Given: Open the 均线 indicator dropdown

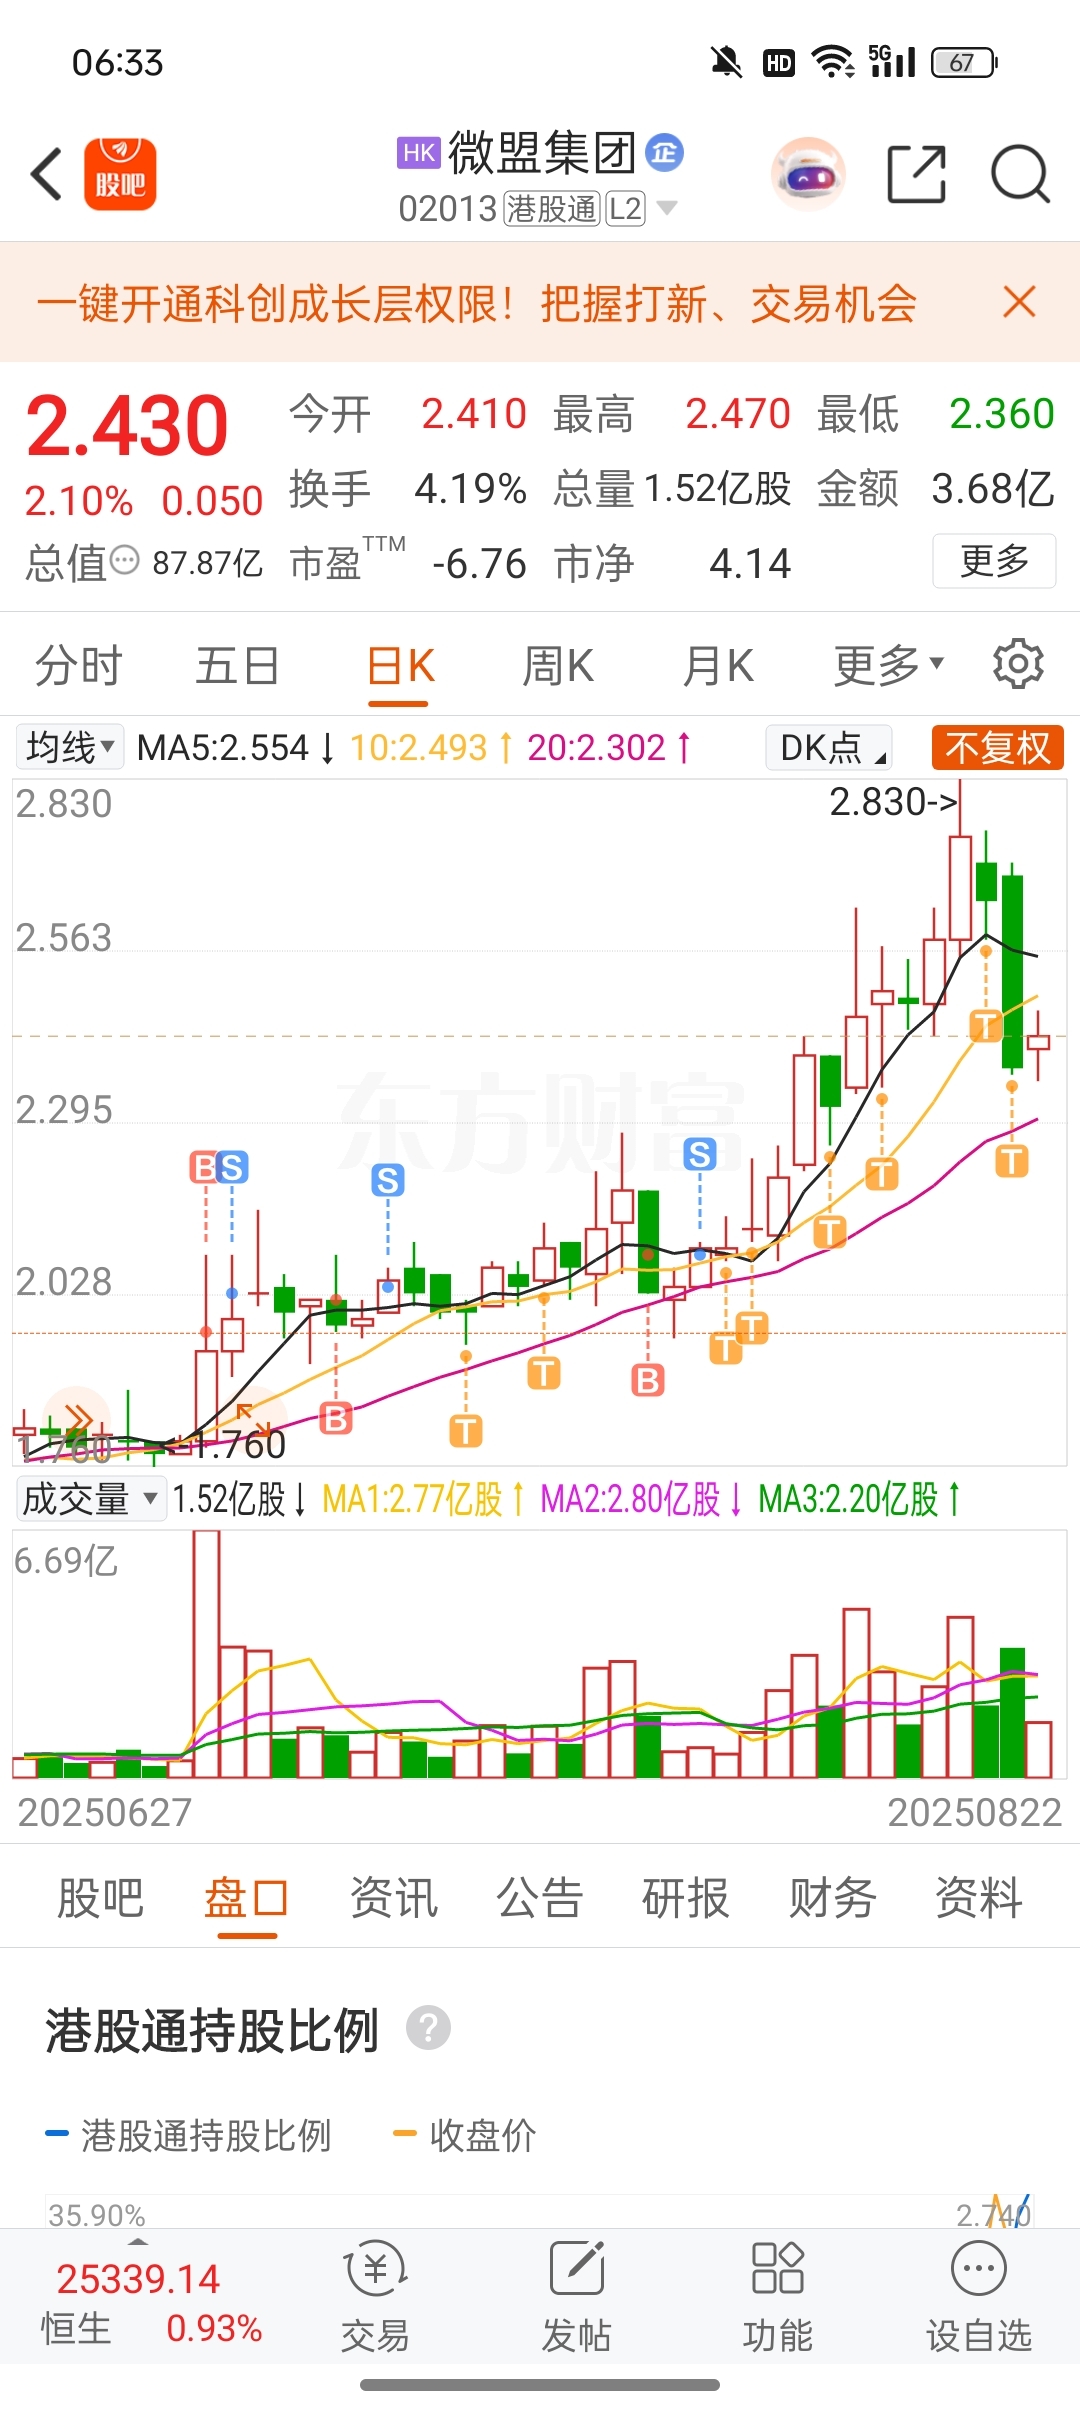Looking at the screenshot, I should click(70, 746).
